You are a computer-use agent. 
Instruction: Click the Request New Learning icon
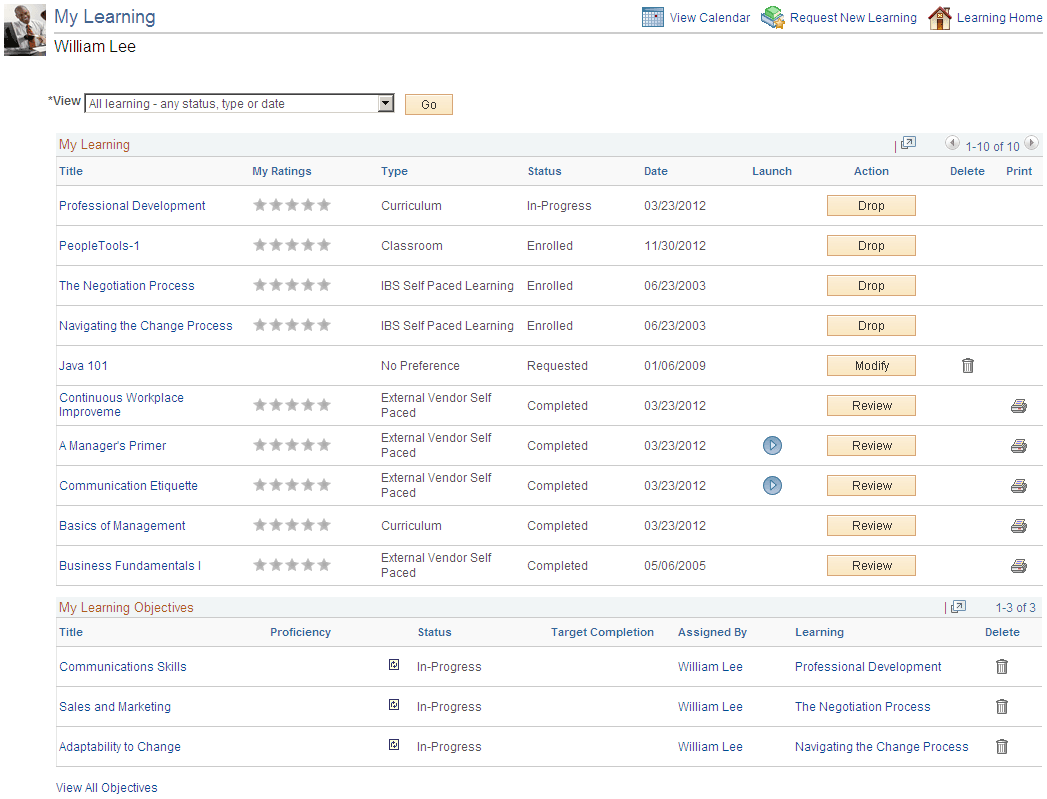tap(772, 17)
